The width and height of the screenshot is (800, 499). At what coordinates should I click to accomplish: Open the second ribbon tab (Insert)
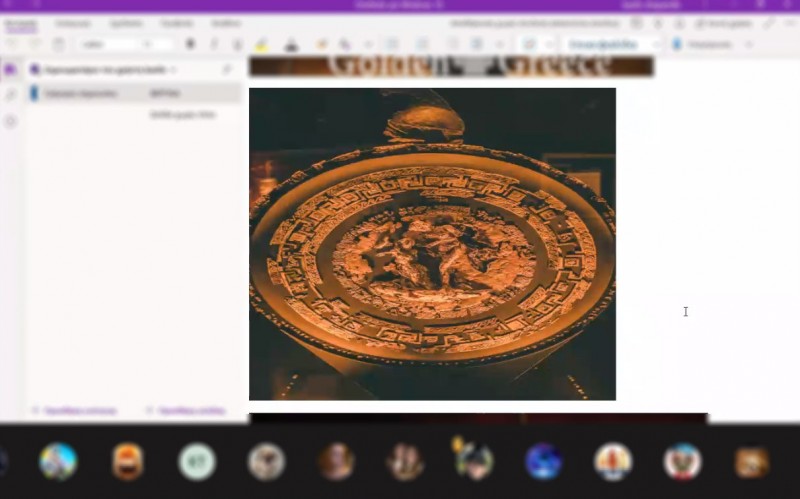[x=72, y=22]
